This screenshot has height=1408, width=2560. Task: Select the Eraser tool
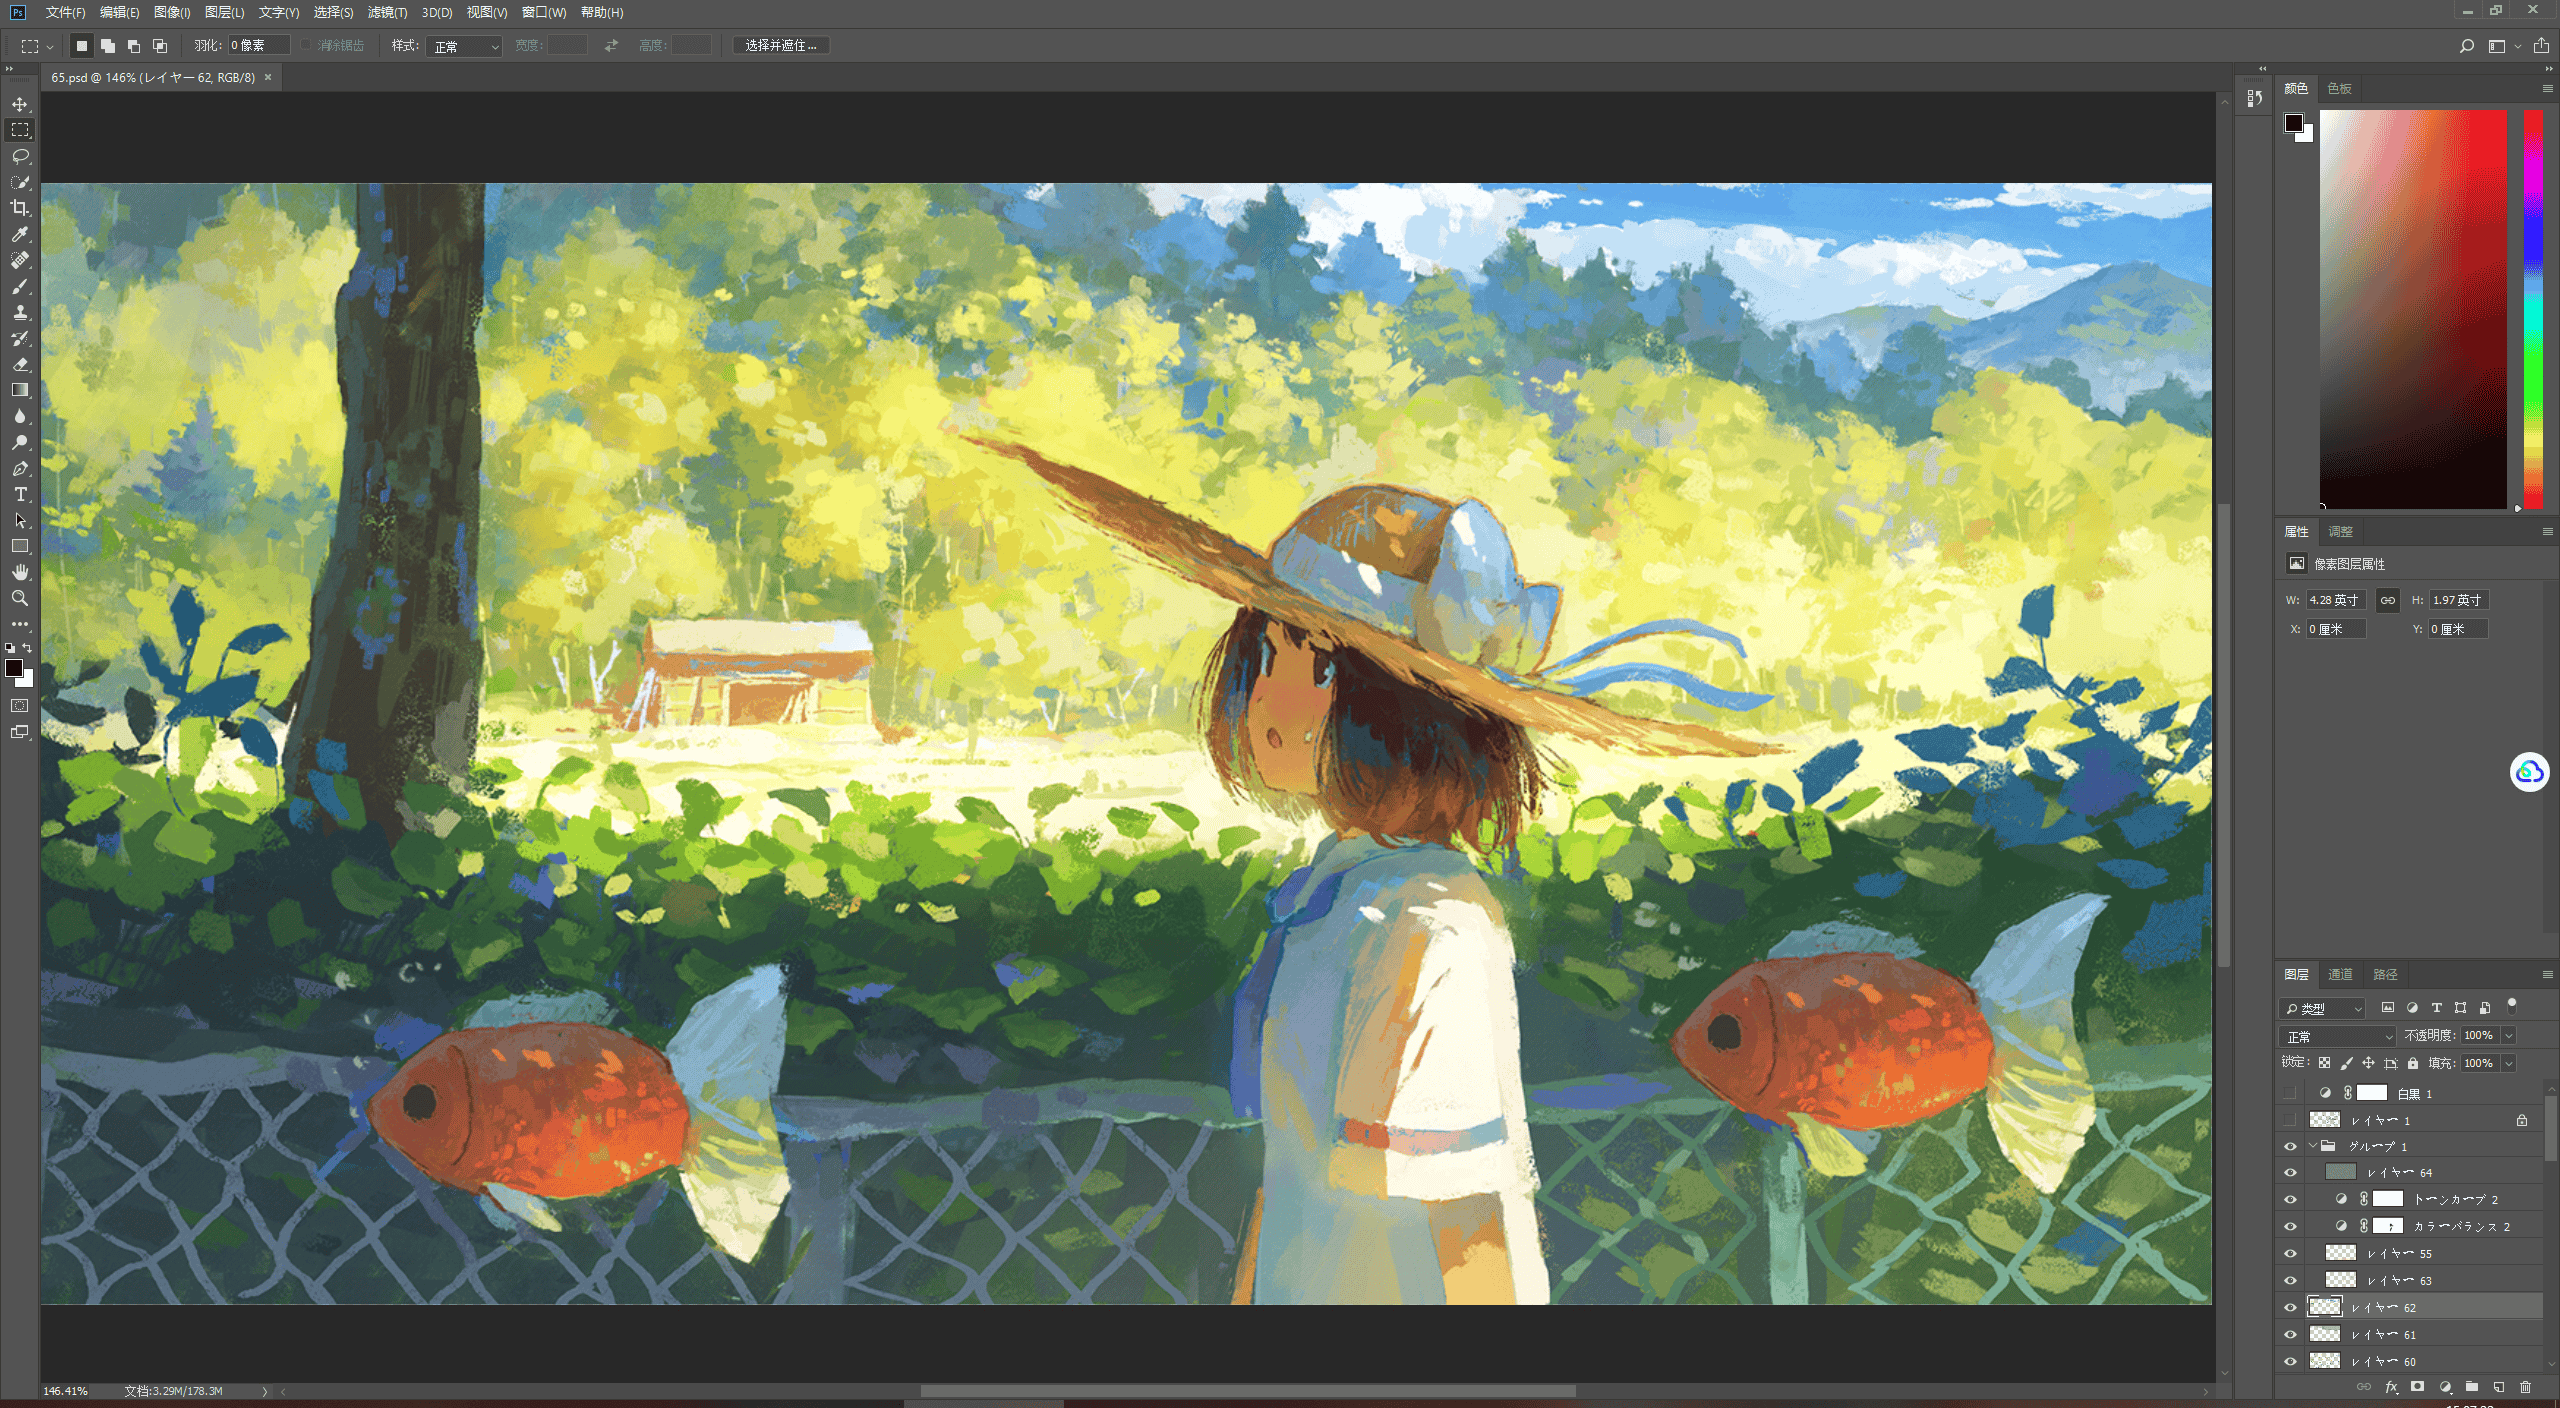[20, 364]
